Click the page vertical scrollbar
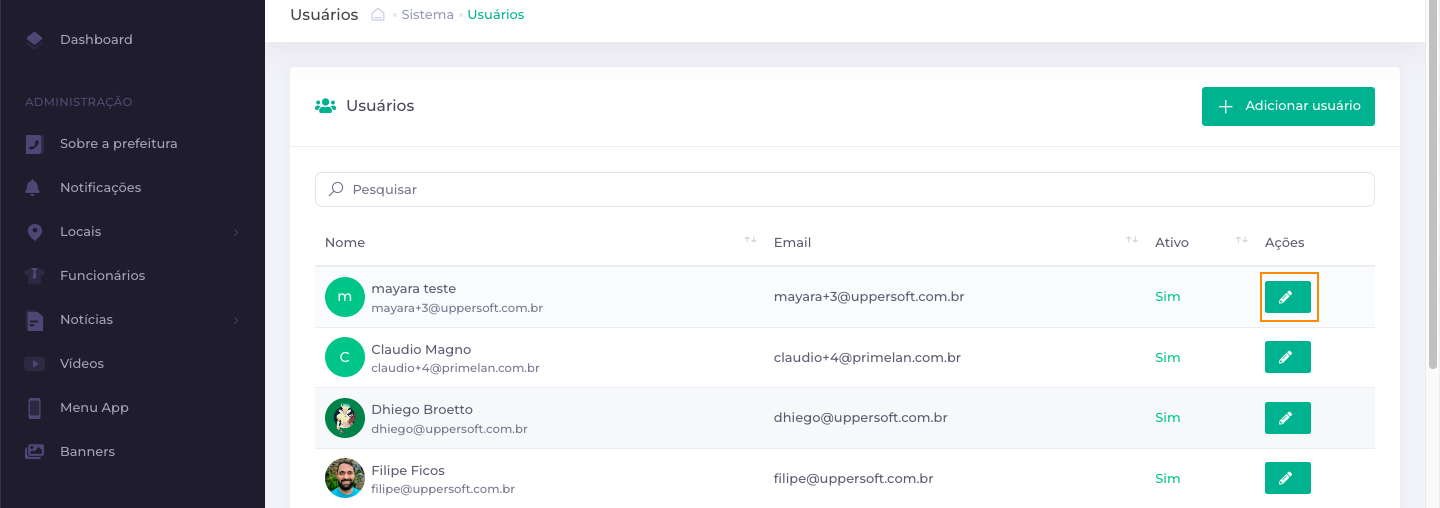The height and width of the screenshot is (508, 1440). pos(1433,184)
